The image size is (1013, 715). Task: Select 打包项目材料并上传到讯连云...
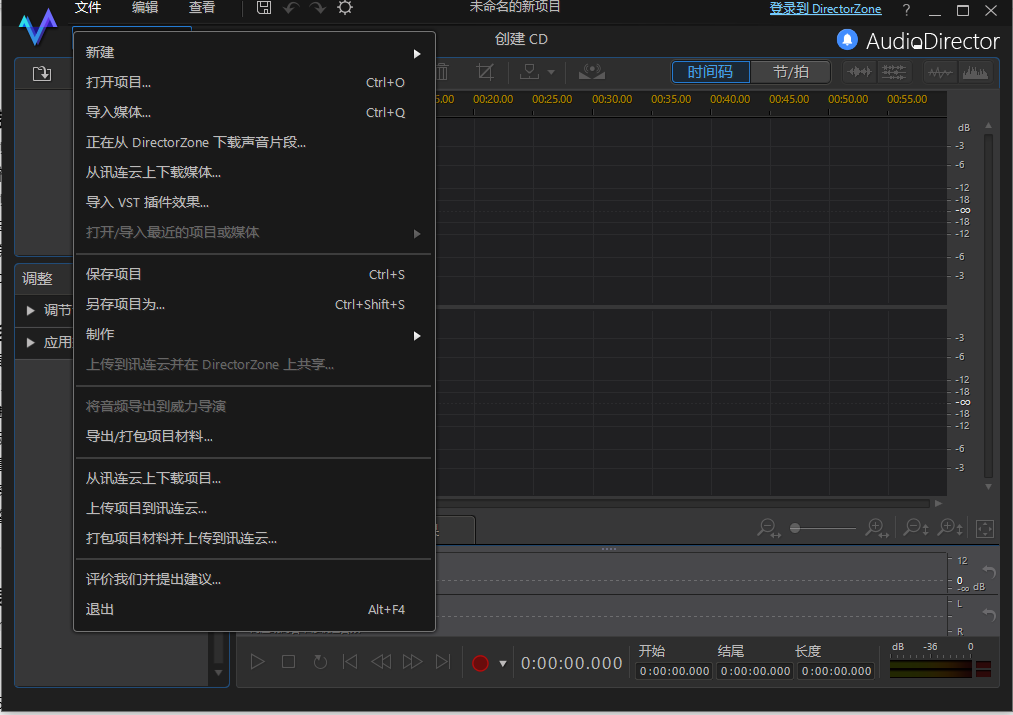[255, 539]
